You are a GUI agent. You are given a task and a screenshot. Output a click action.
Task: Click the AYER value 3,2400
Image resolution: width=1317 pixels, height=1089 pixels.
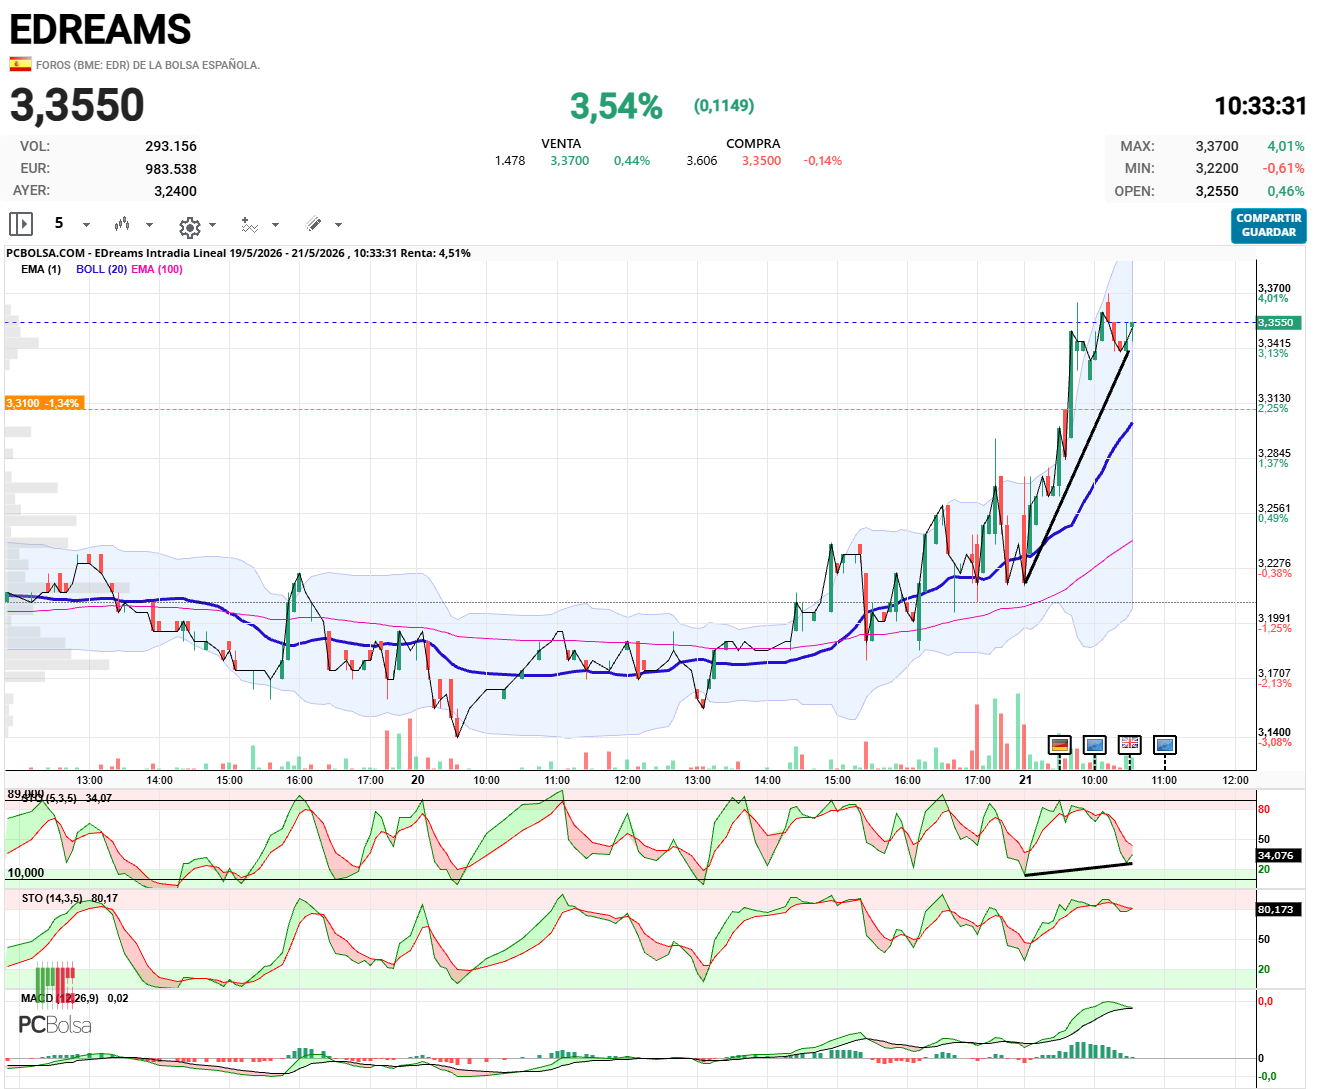[x=175, y=191]
